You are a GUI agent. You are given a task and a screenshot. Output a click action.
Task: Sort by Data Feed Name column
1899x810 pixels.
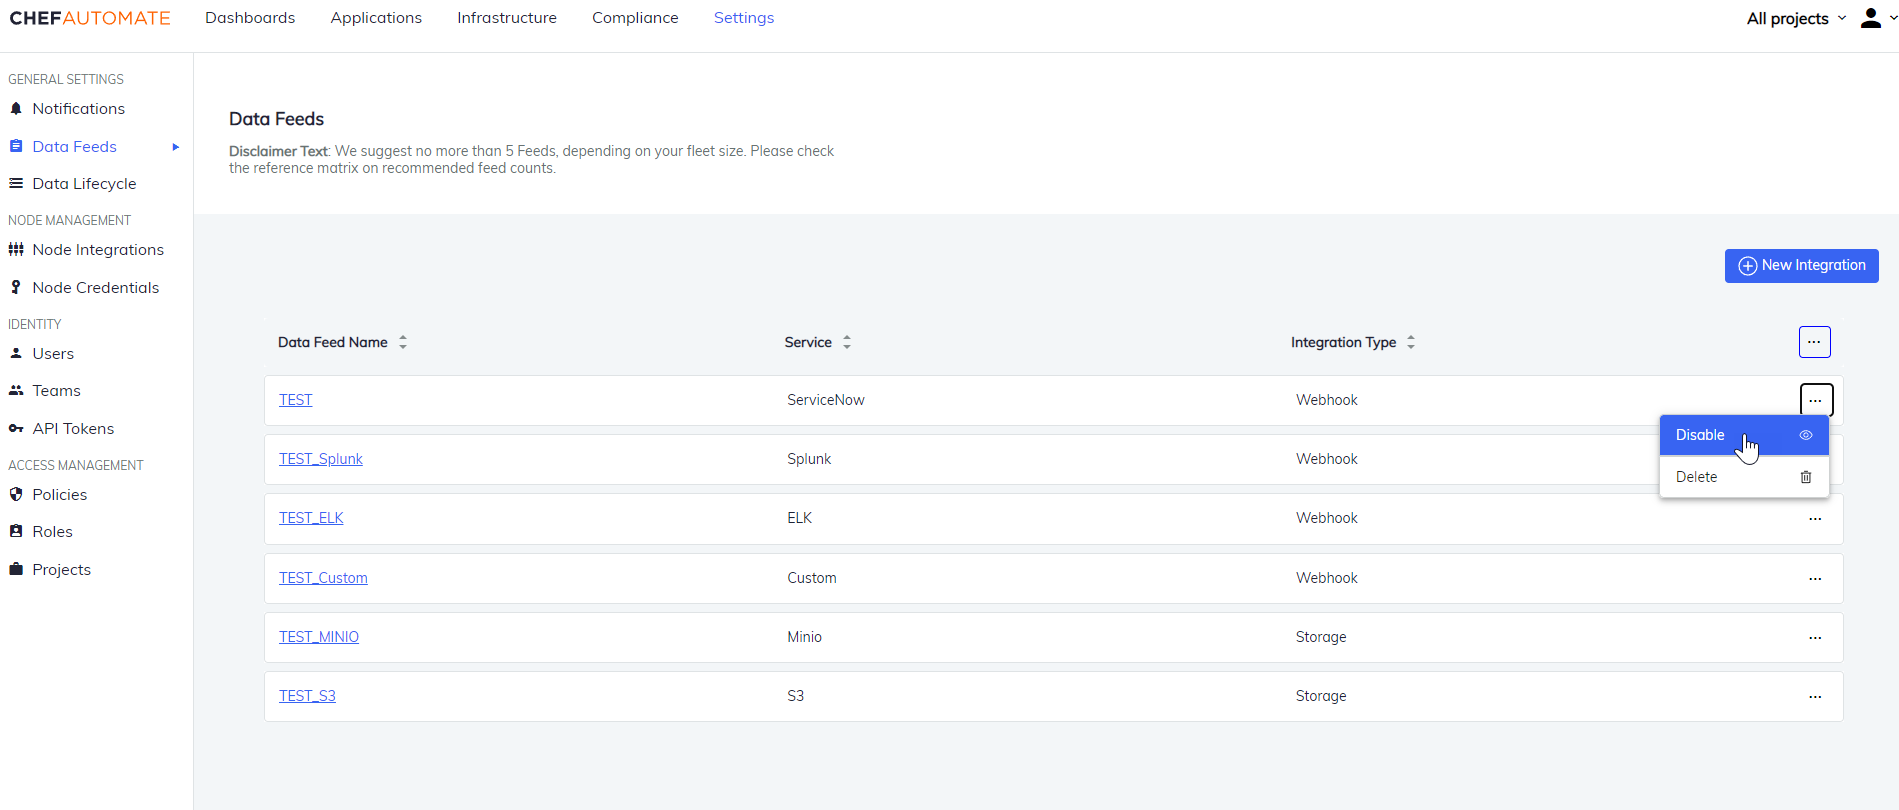(403, 342)
